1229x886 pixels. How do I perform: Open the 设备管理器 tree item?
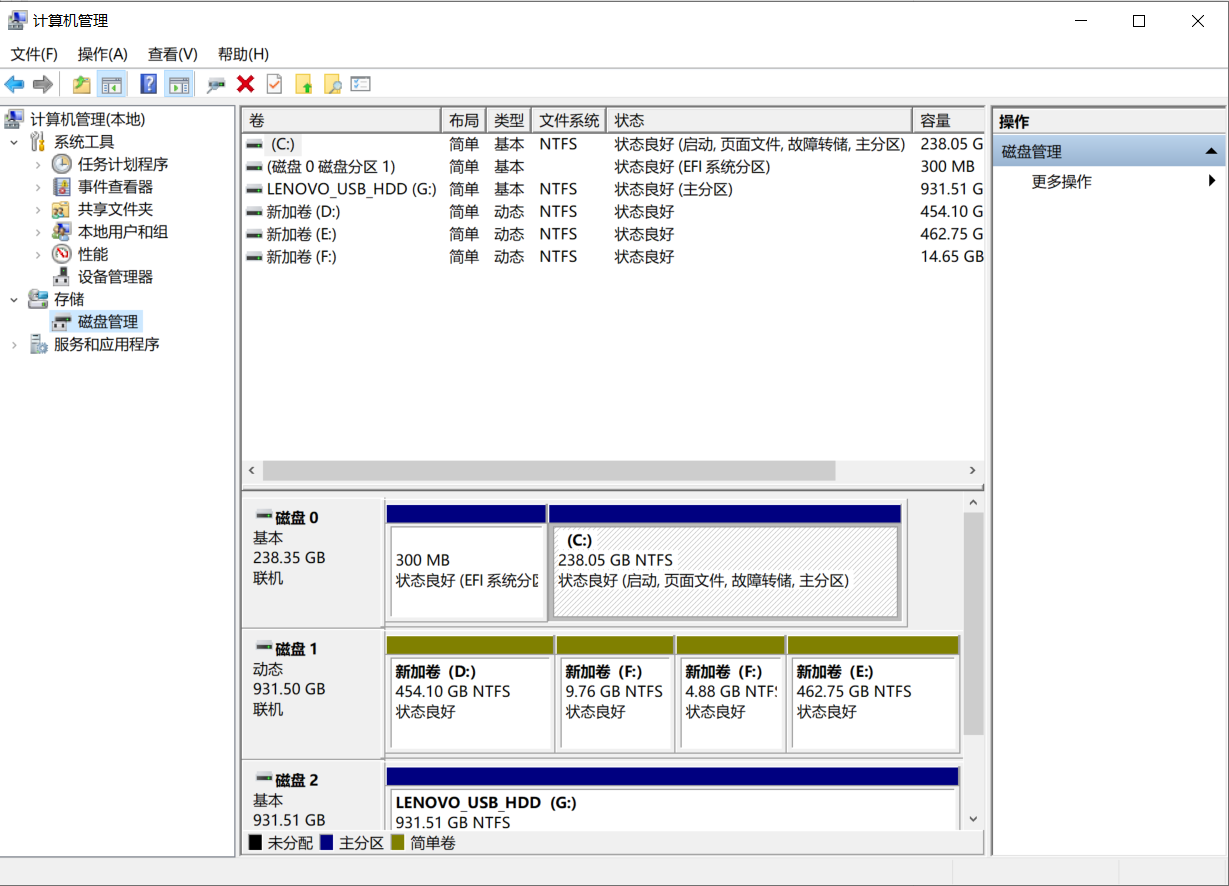point(115,277)
